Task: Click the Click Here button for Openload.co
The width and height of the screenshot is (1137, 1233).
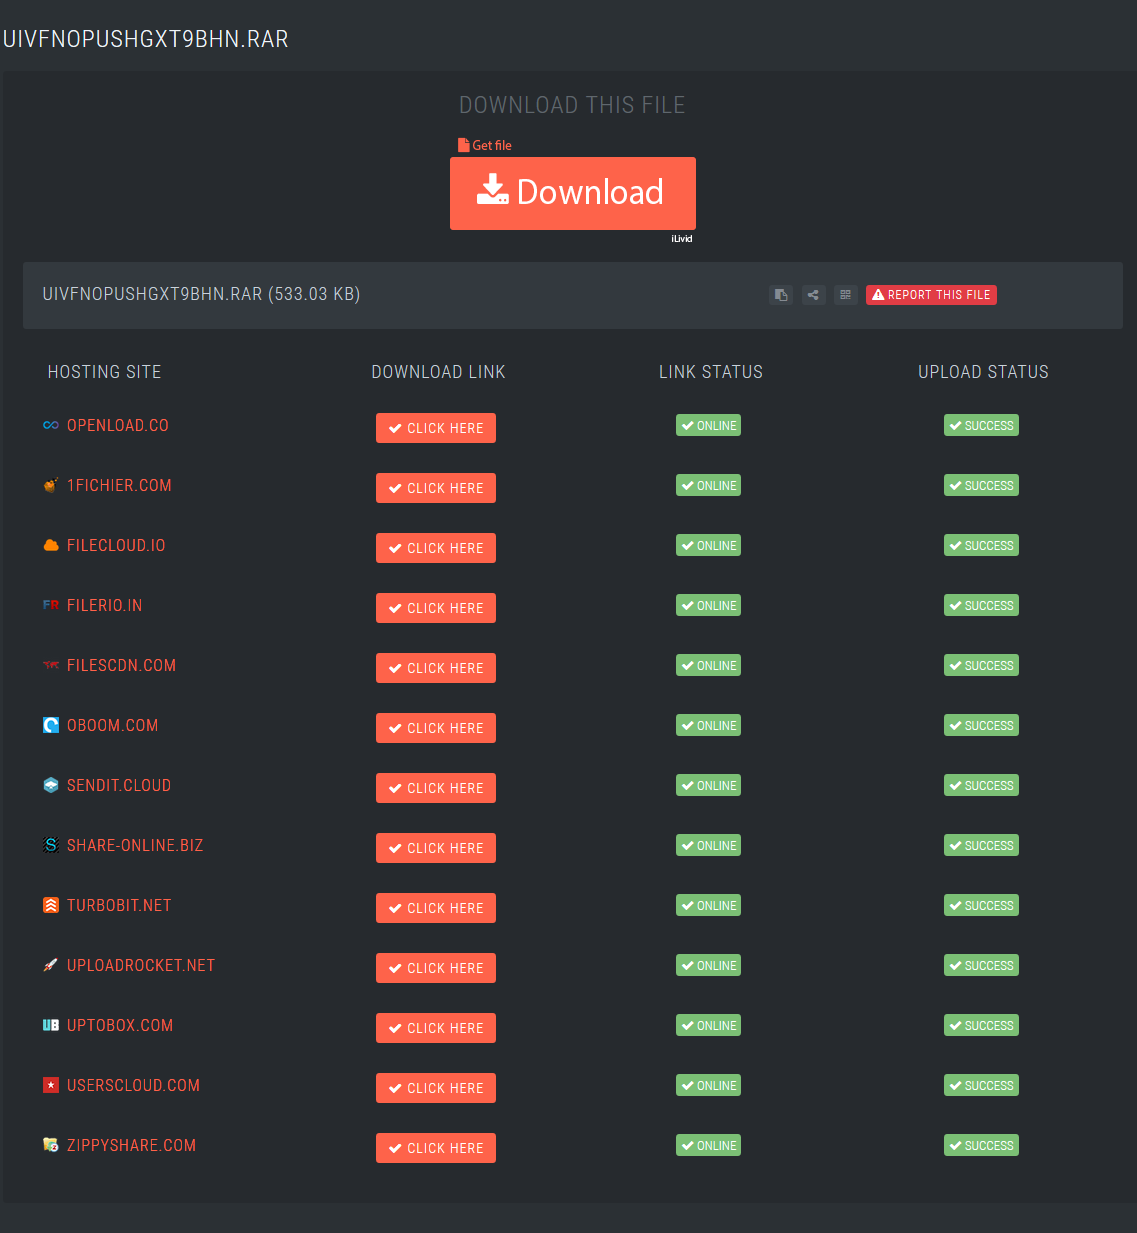Action: (436, 428)
